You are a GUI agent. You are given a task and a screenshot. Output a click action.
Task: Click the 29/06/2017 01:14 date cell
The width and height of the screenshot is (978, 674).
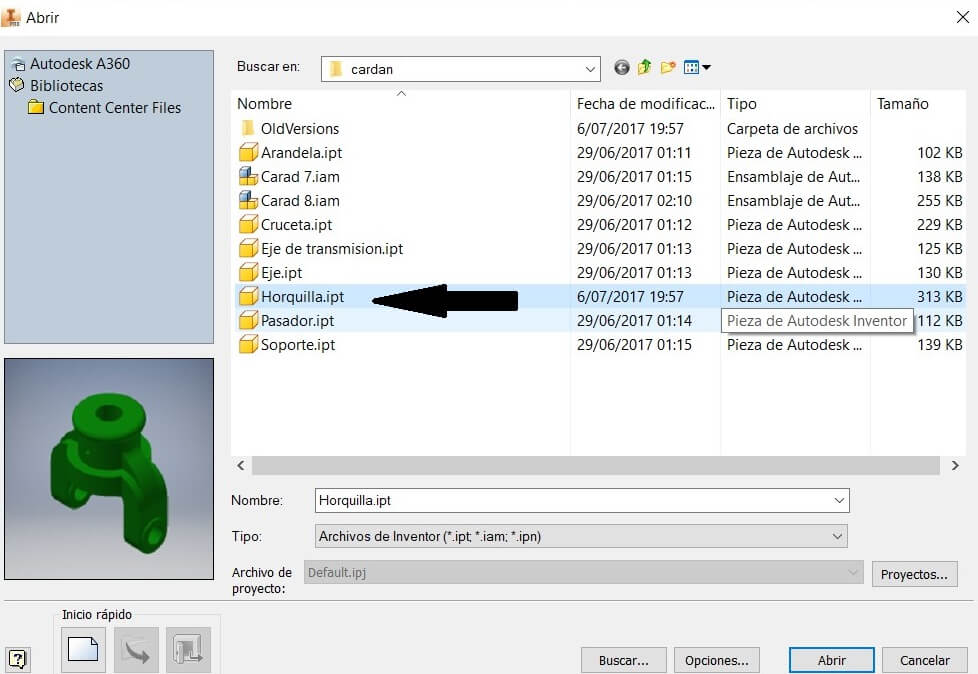coord(634,321)
